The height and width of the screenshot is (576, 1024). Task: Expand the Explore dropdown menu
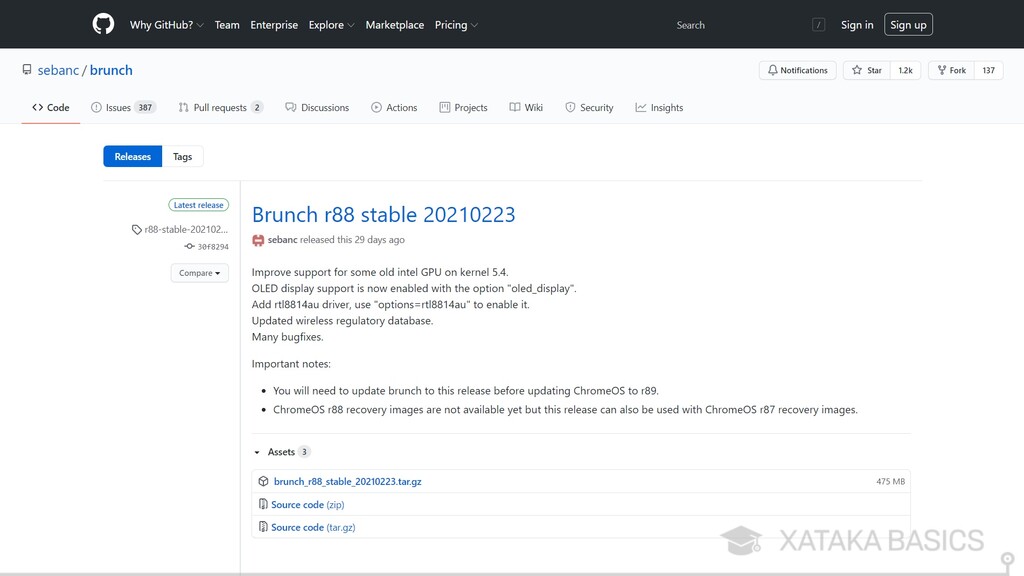(331, 25)
